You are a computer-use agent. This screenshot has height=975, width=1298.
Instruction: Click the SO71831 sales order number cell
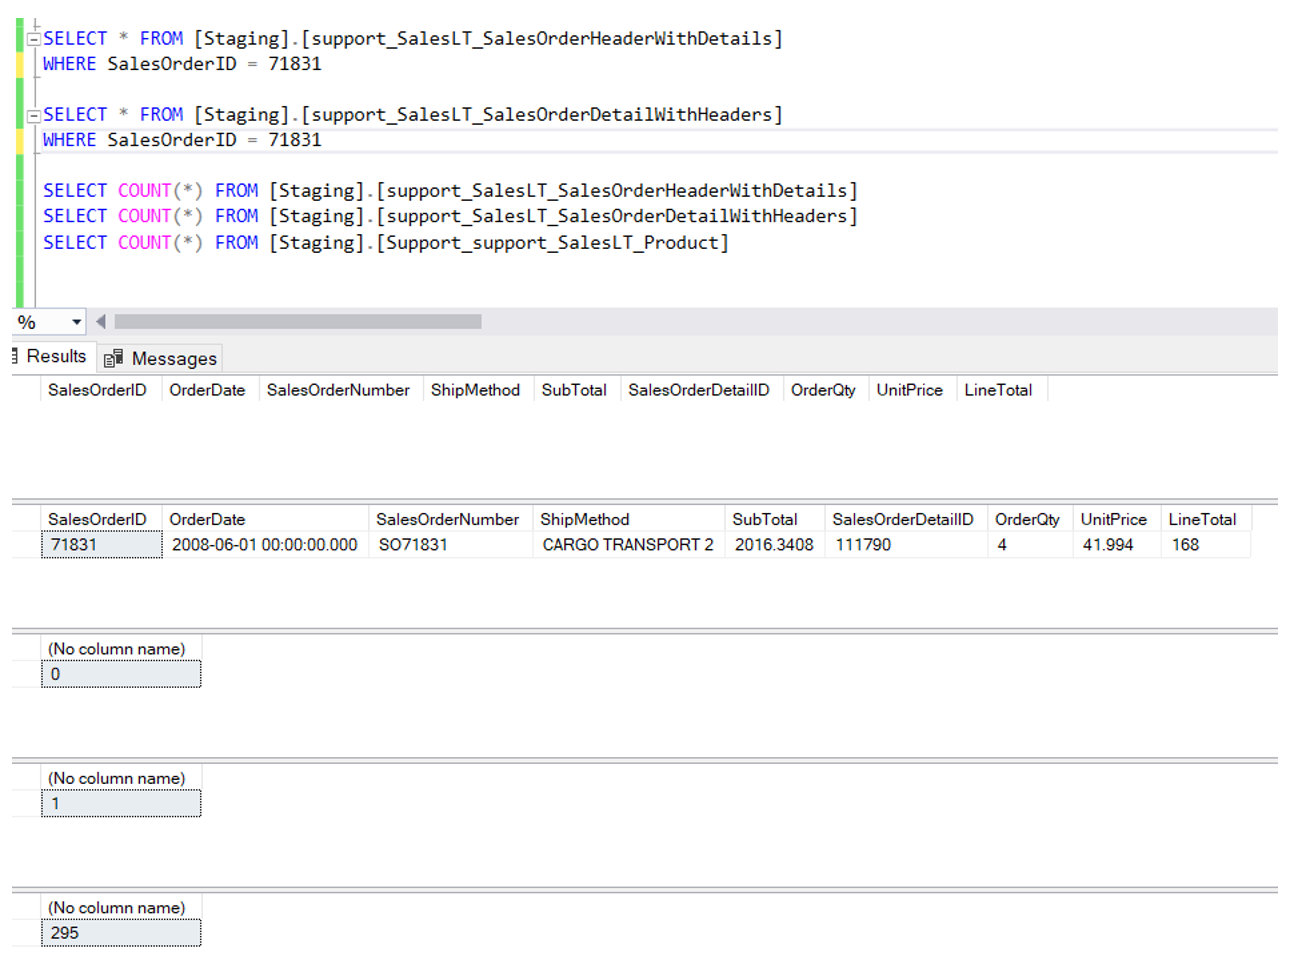pyautogui.click(x=449, y=545)
